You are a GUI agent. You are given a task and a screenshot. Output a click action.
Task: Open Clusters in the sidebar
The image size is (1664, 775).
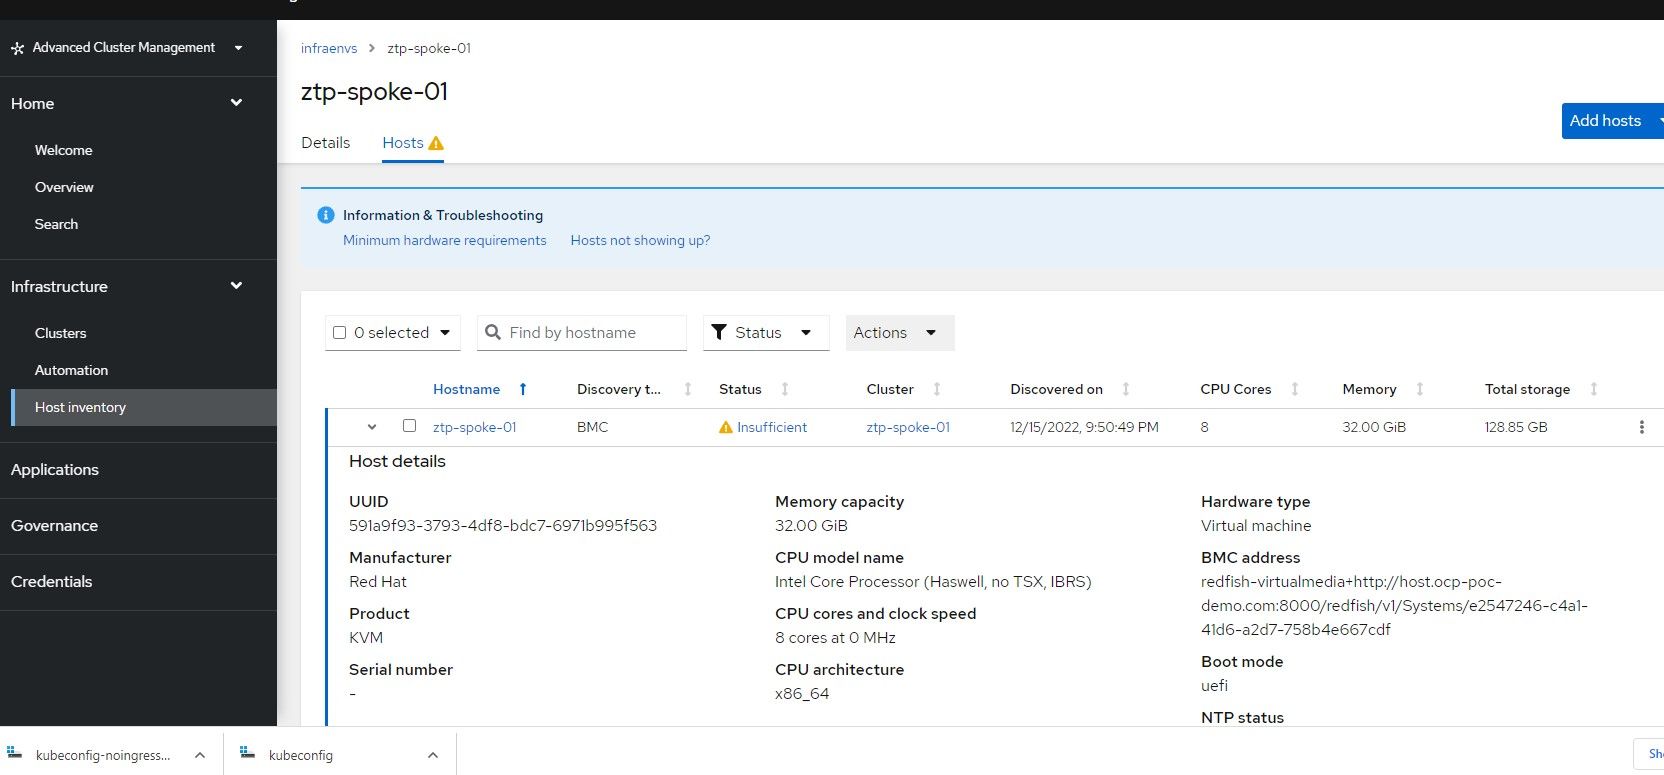61,333
